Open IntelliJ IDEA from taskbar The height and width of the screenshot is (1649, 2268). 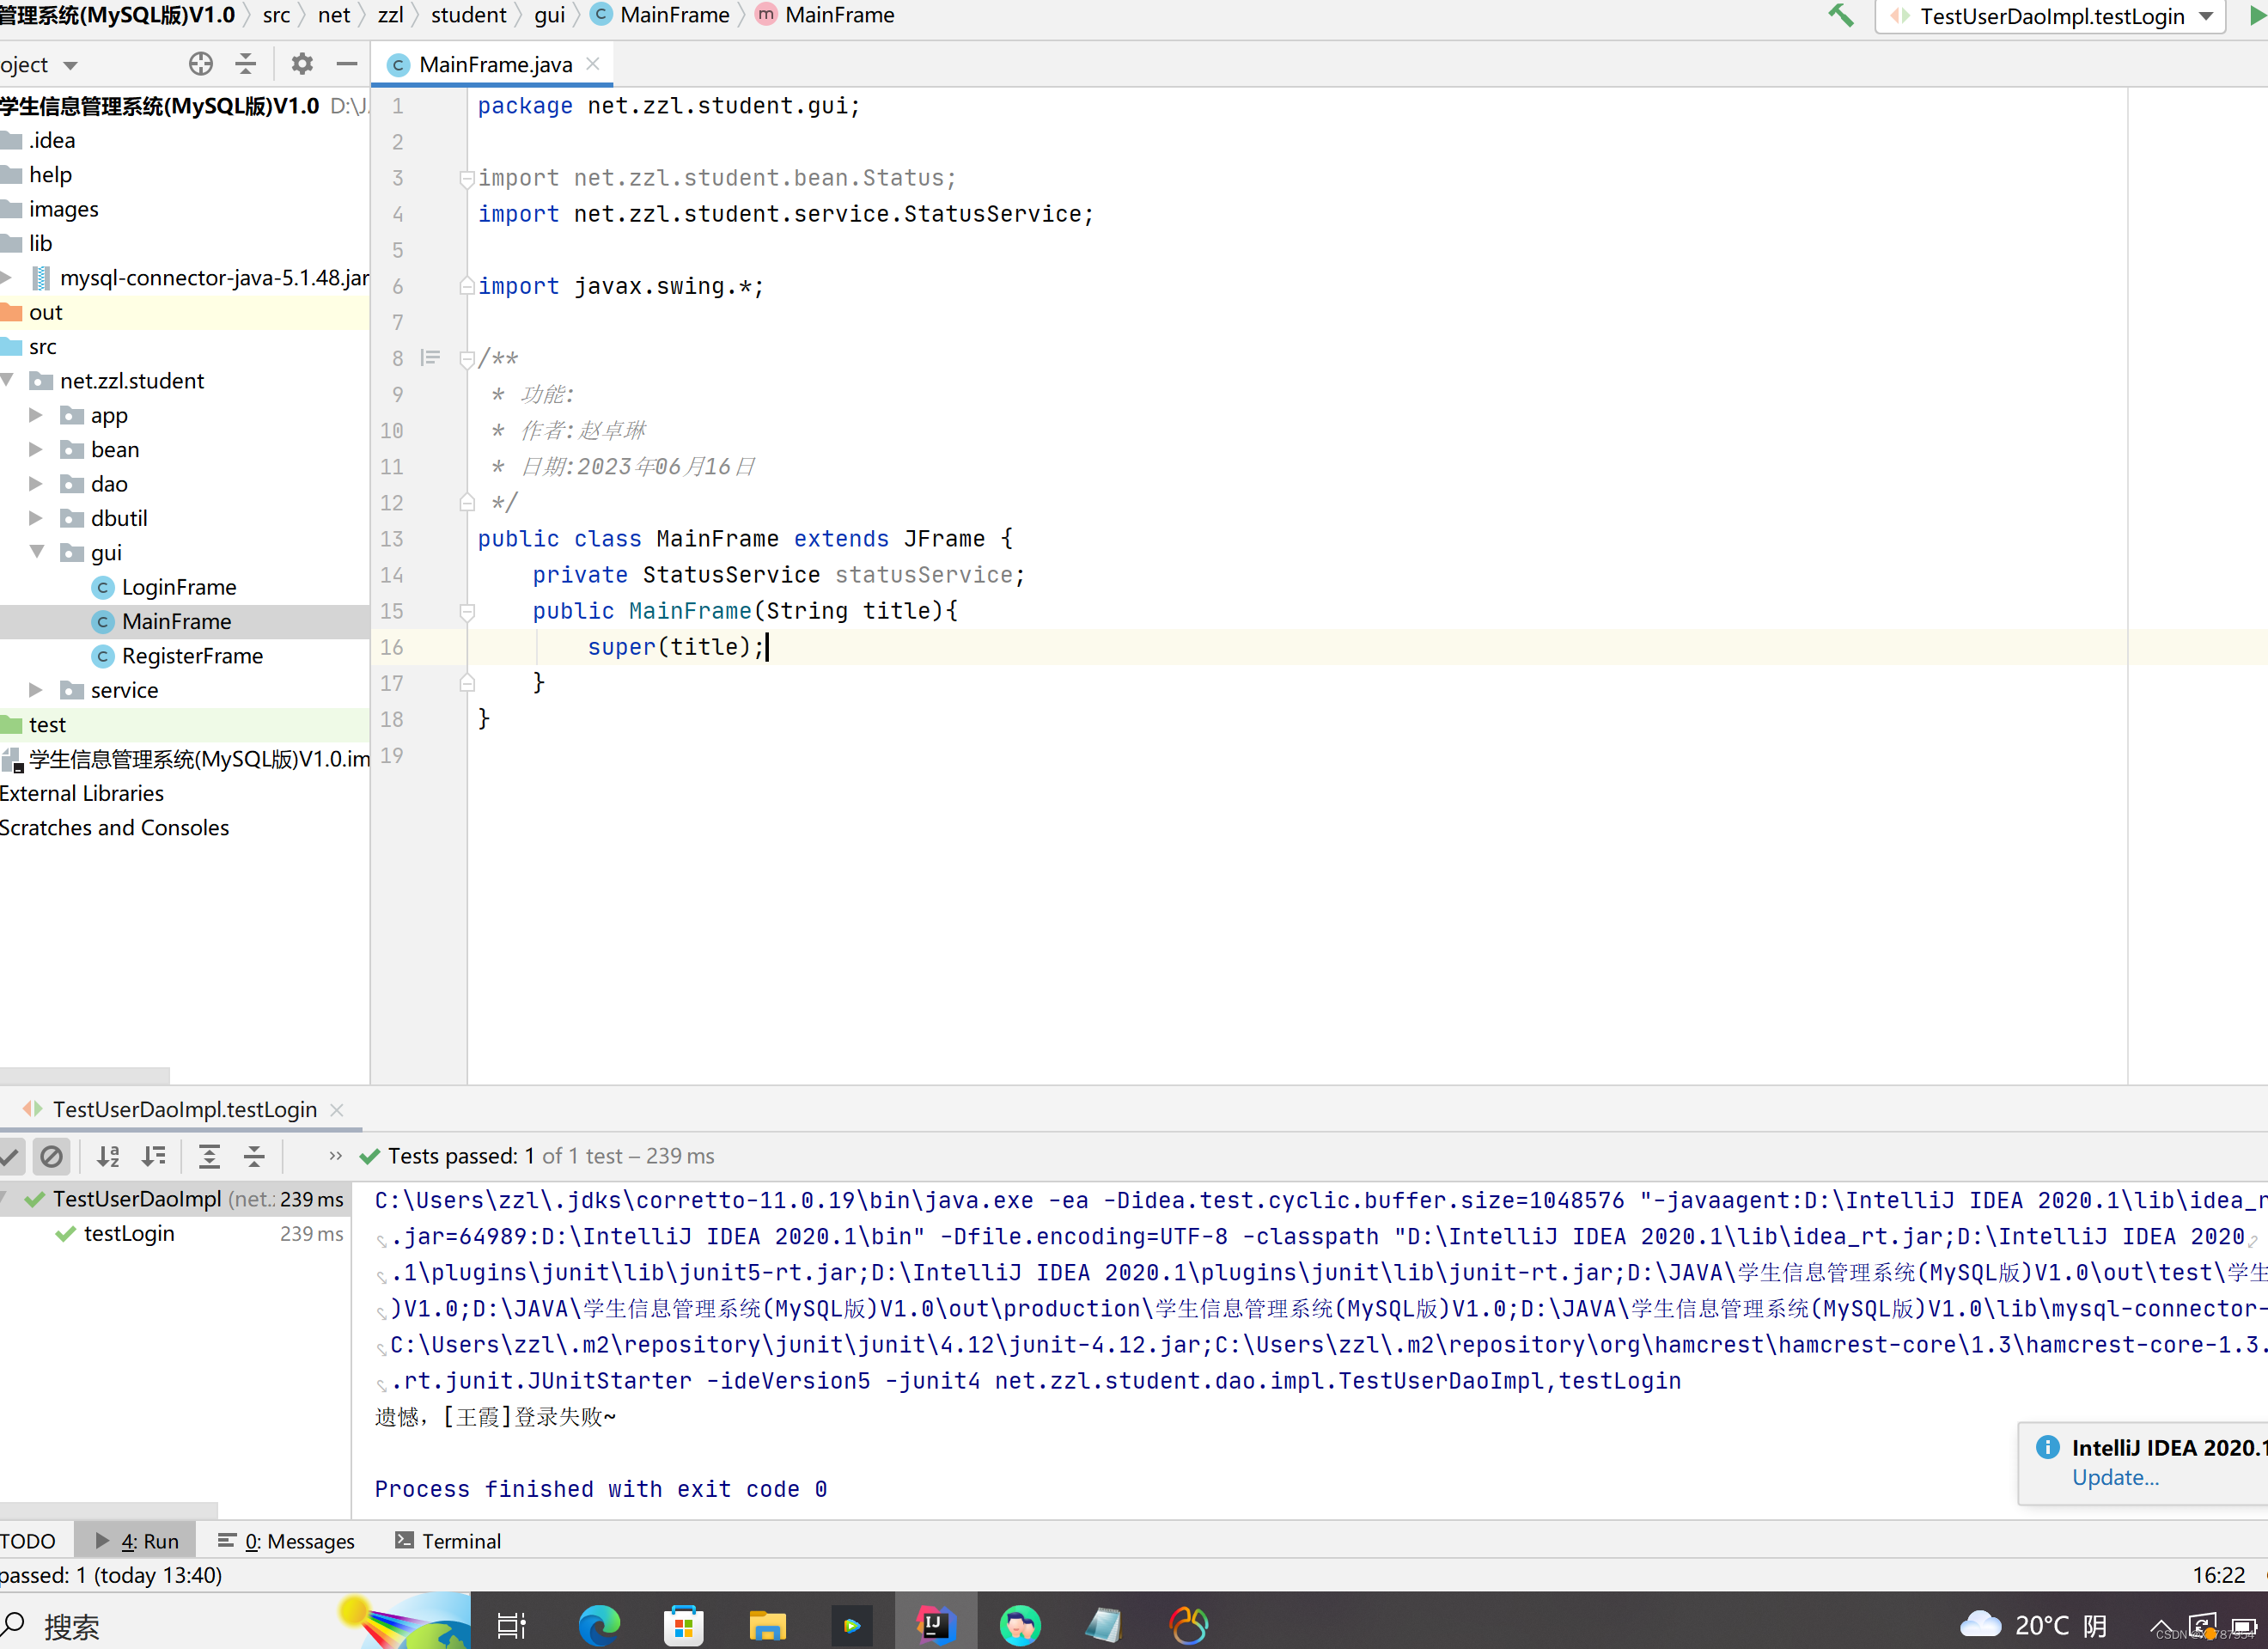point(935,1624)
